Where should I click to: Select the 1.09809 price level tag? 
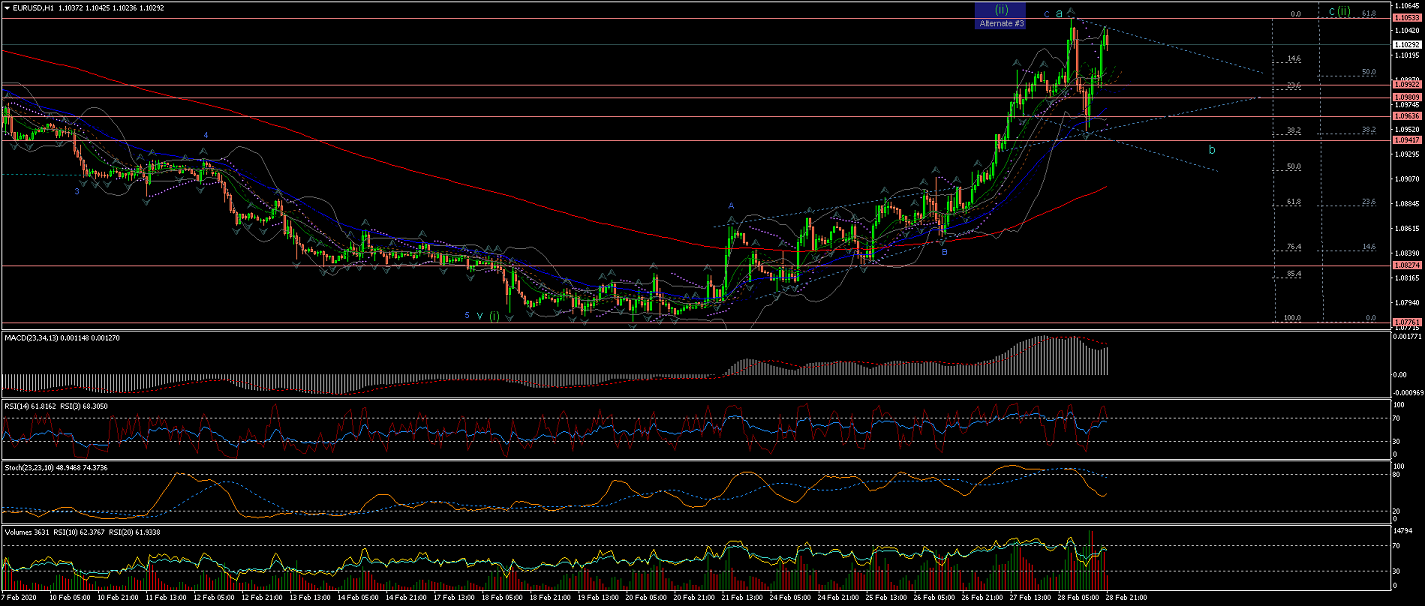click(x=1407, y=97)
